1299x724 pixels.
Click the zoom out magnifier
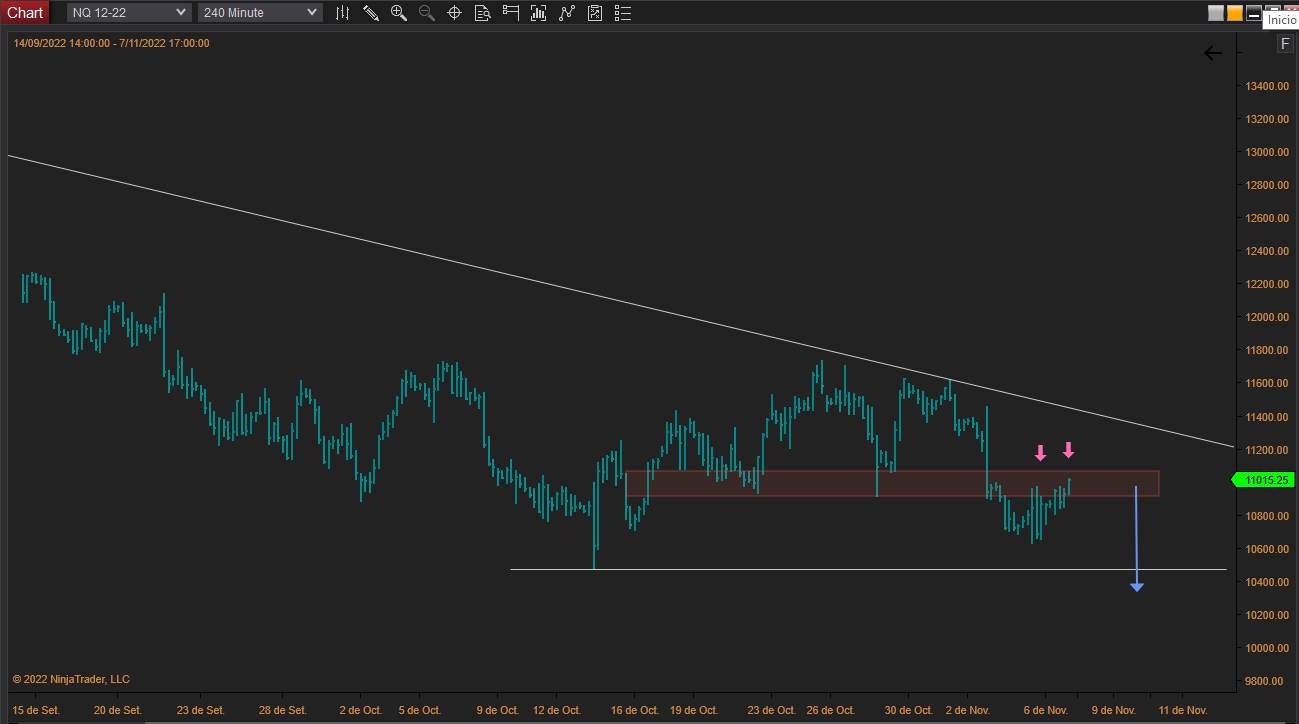(426, 13)
